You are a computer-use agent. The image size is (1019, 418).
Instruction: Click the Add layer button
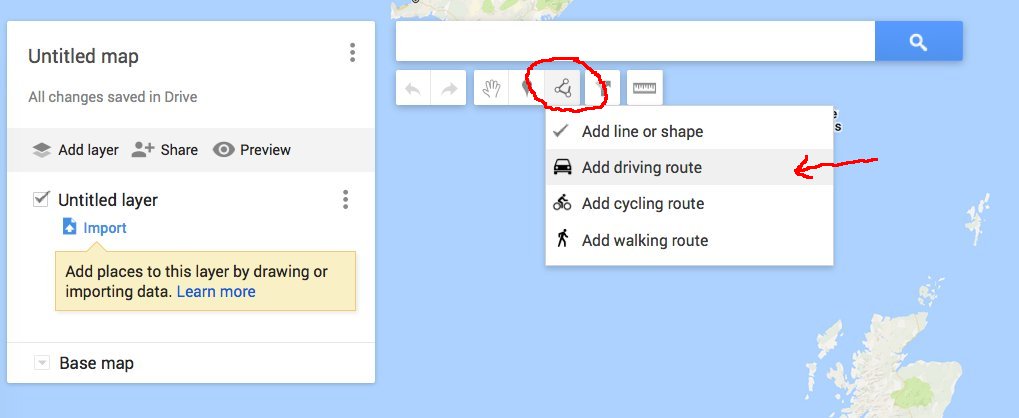click(75, 150)
